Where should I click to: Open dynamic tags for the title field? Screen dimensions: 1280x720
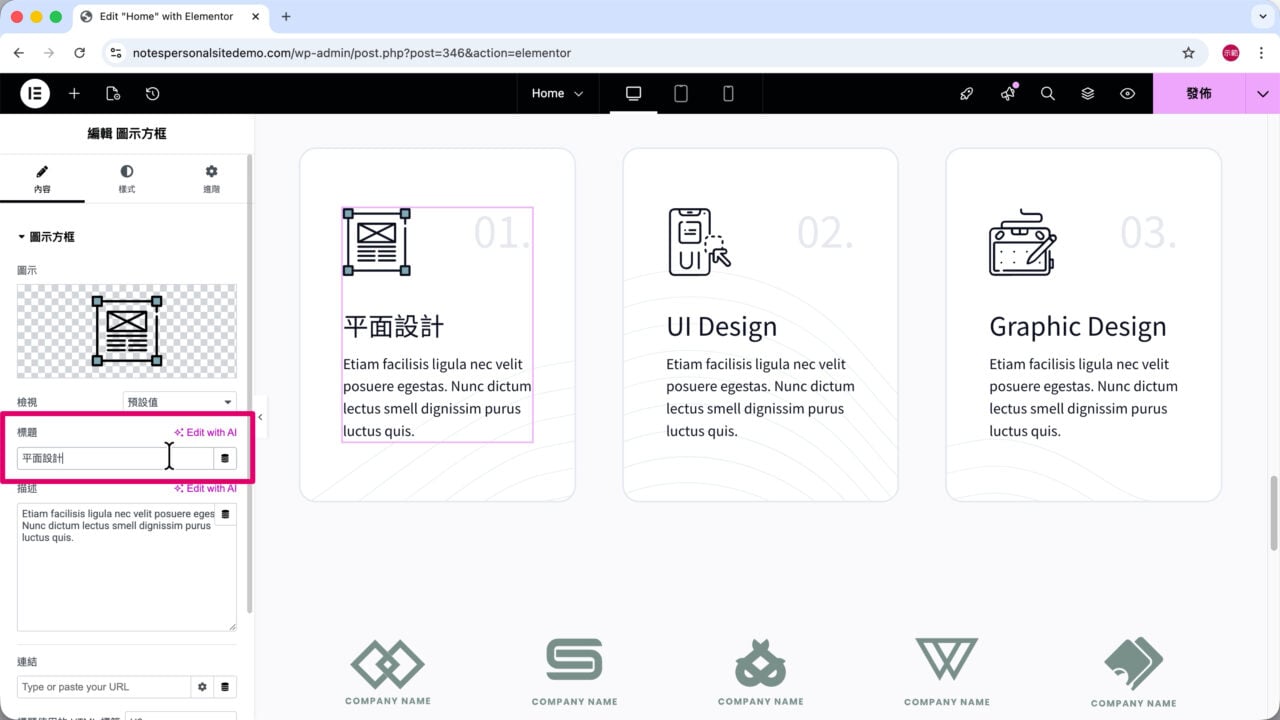[x=225, y=458]
